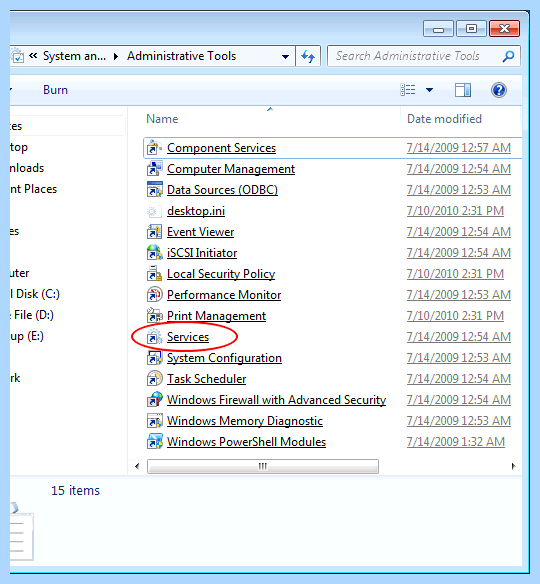Image resolution: width=540 pixels, height=584 pixels.
Task: Open the System Configuration link
Action: [x=224, y=358]
